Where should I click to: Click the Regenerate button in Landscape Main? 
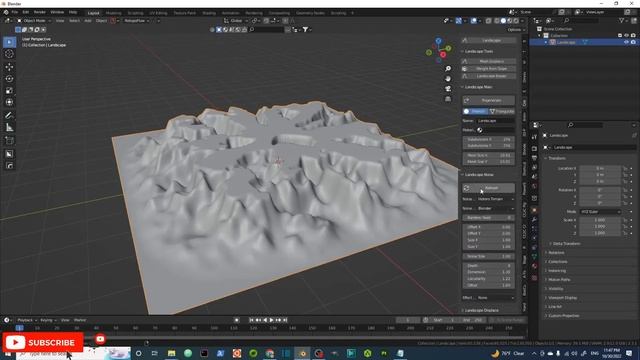tap(489, 100)
